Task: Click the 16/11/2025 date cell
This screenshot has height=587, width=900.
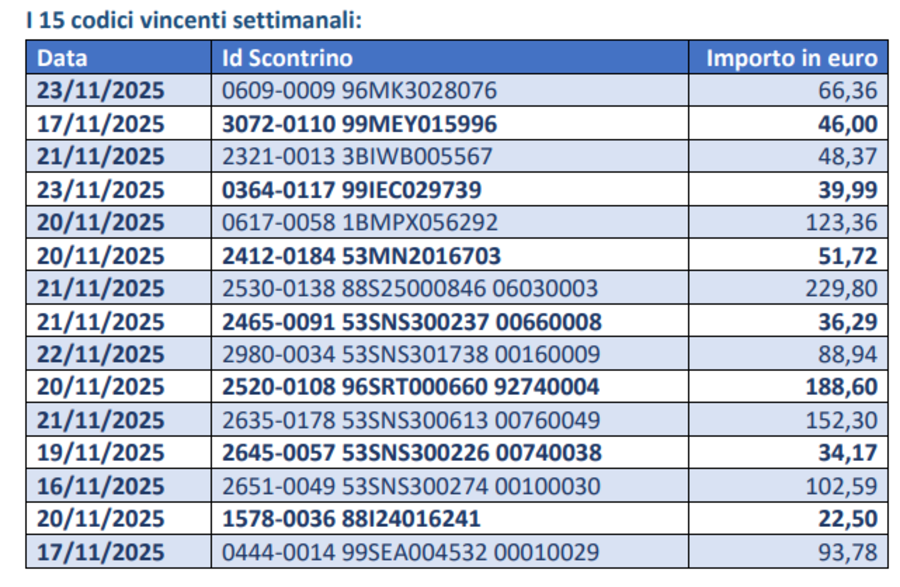Action: pos(101,487)
